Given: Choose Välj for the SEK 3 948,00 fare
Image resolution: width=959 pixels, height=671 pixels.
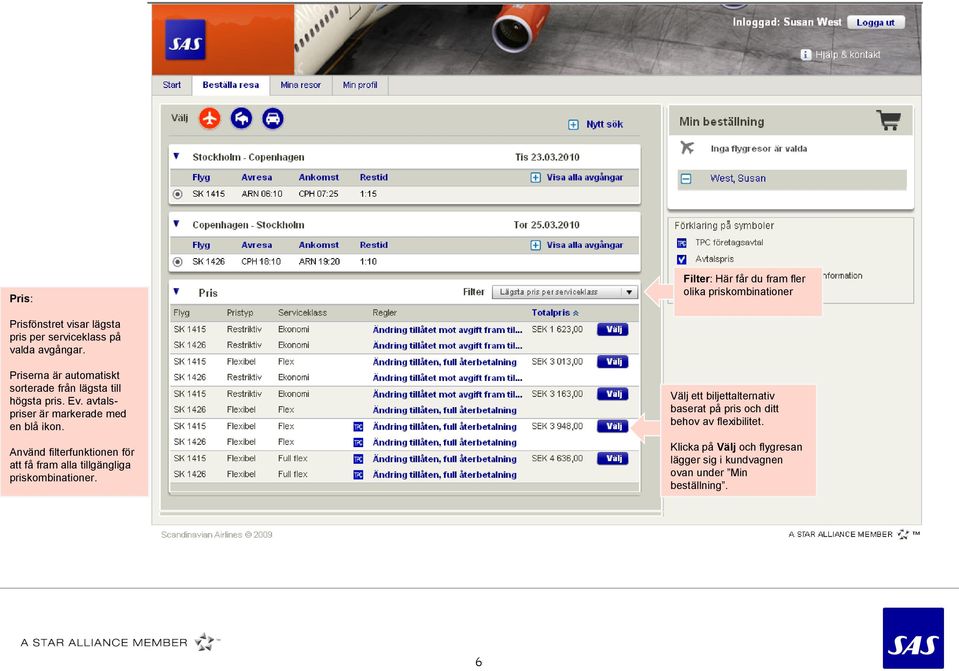Looking at the screenshot, I should tap(613, 426).
